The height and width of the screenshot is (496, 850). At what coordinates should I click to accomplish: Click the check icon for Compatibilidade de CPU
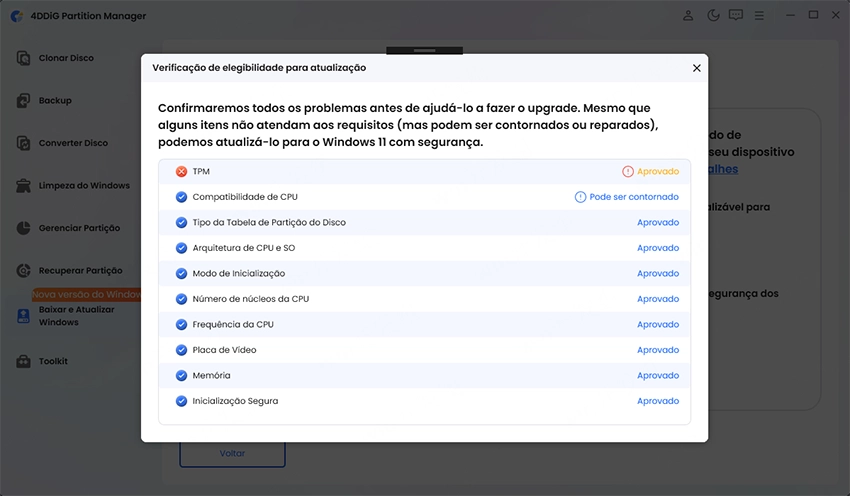182,197
